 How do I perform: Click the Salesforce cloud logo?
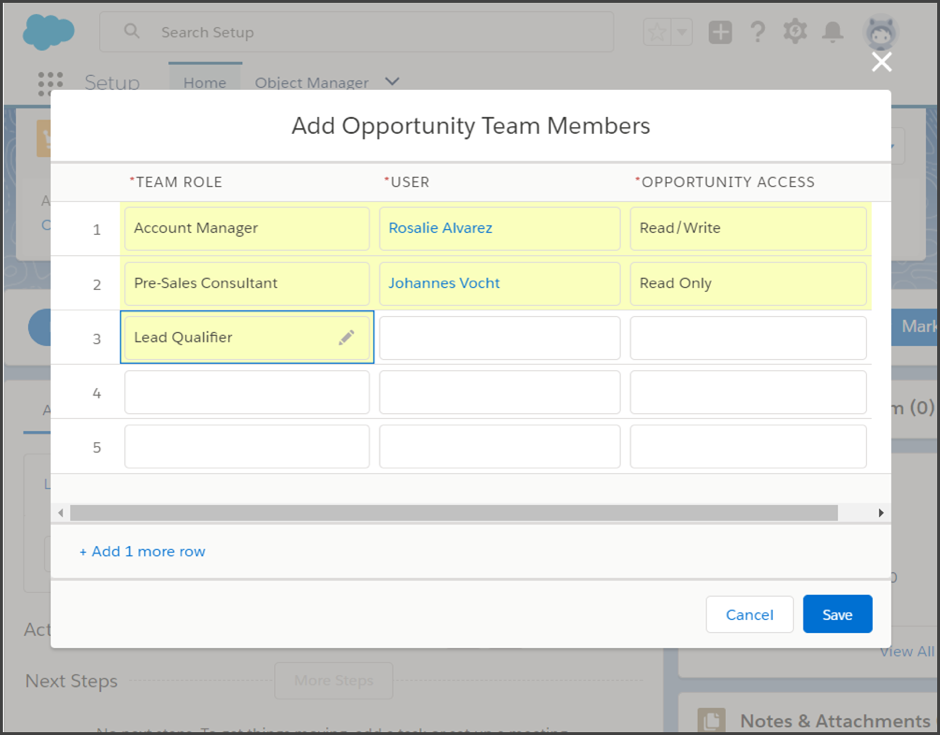tap(49, 32)
